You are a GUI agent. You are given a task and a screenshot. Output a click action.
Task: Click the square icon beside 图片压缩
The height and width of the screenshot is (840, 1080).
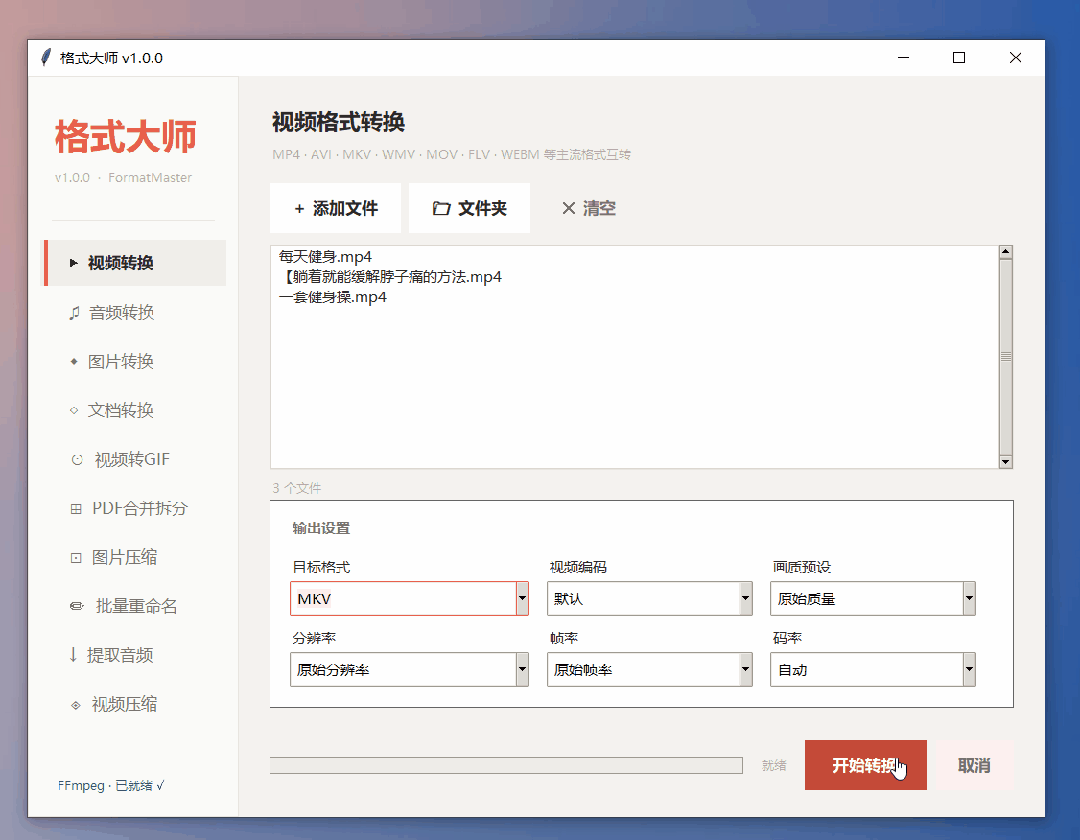tap(76, 558)
